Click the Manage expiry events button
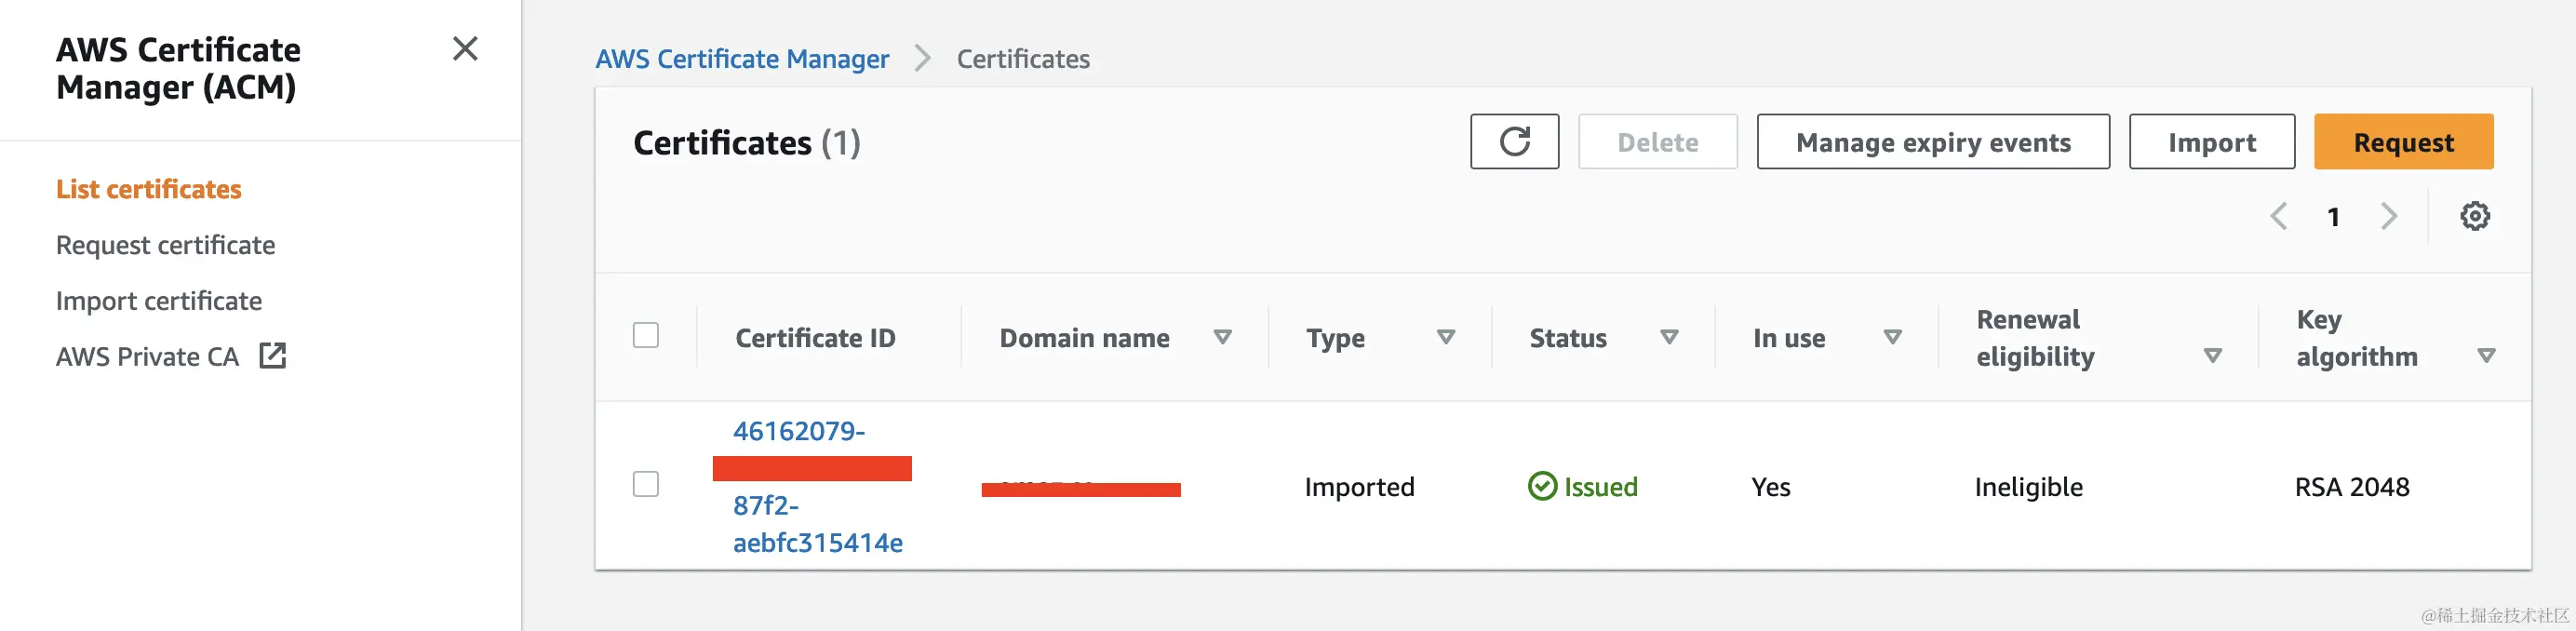This screenshot has width=2576, height=631. tap(1933, 142)
